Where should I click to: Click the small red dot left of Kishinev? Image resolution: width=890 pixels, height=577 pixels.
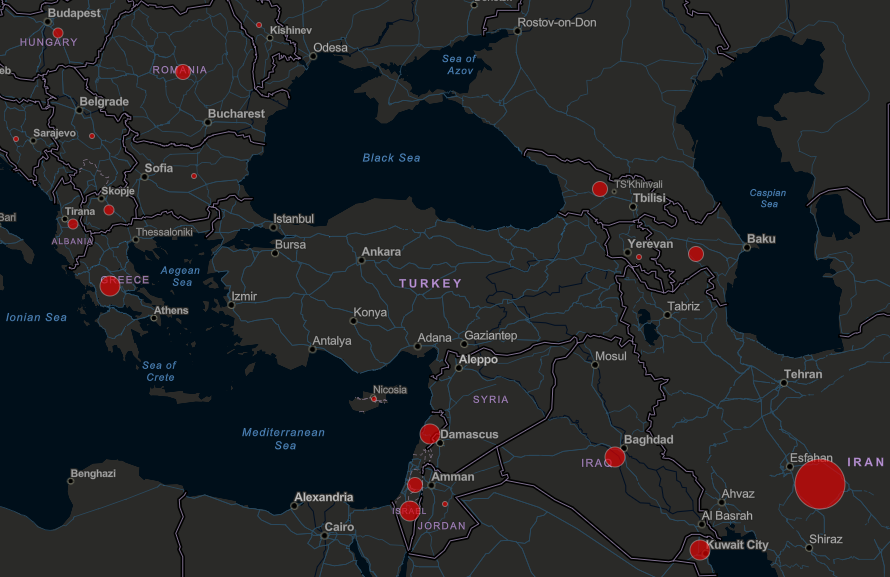point(259,25)
